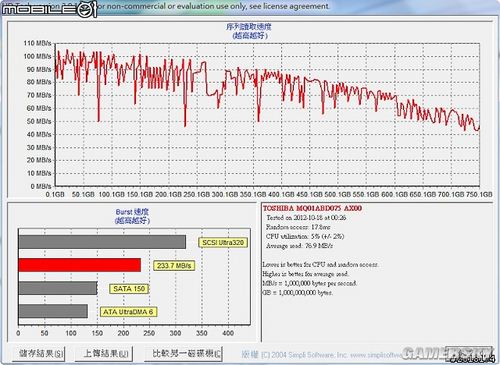
Task: Click the 上傳結果 (upload results) button
Action: 104,354
